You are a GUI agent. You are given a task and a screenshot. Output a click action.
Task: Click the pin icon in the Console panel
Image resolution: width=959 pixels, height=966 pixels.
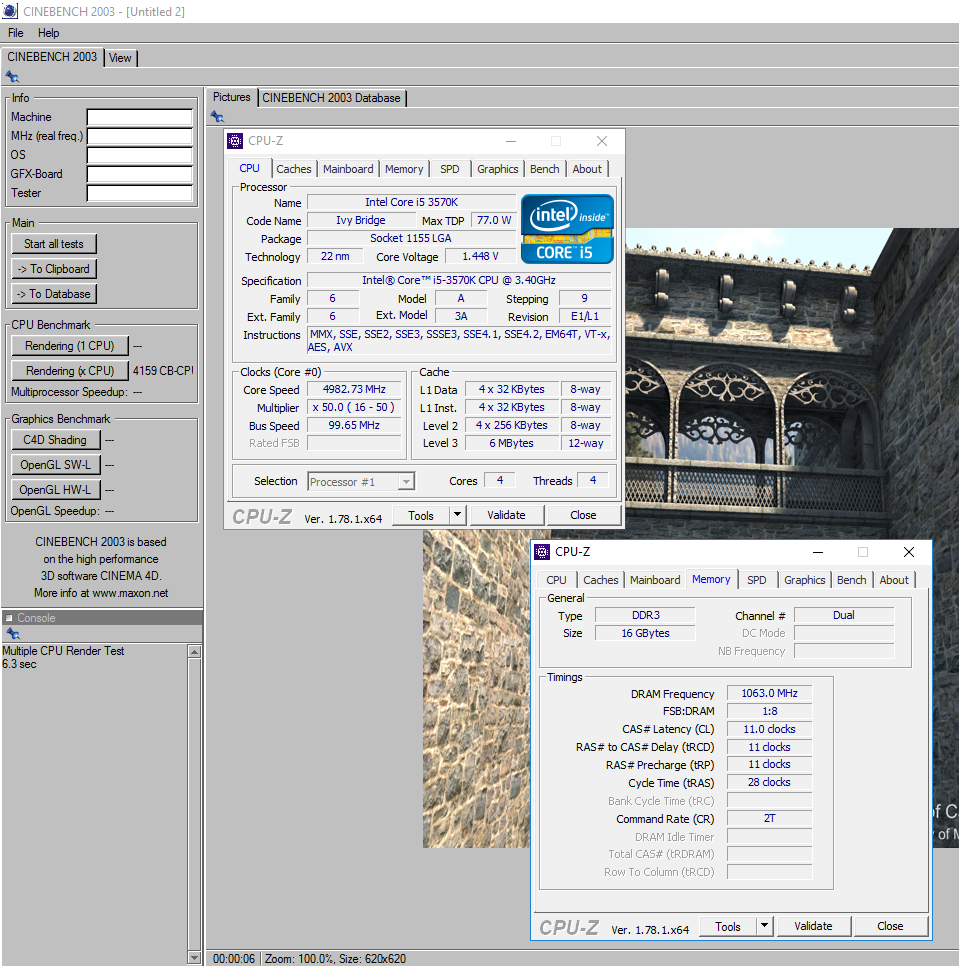click(12, 633)
